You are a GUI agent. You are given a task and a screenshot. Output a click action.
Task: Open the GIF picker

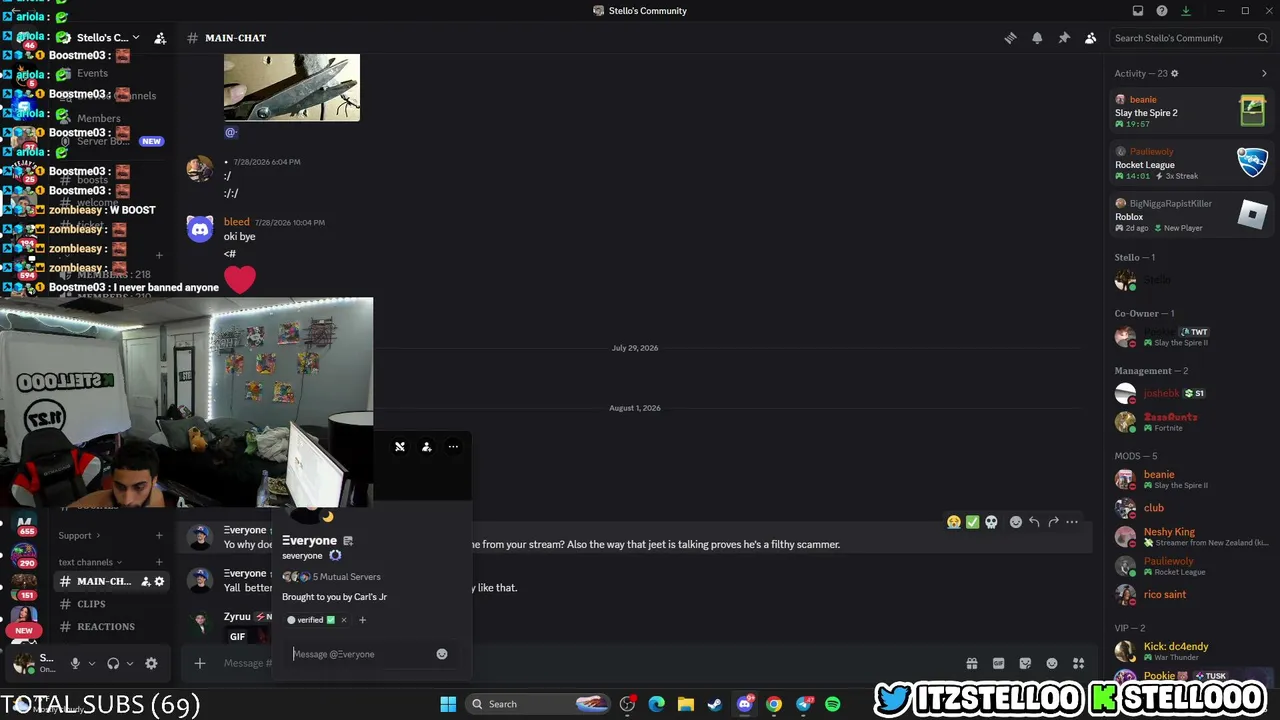[998, 663]
